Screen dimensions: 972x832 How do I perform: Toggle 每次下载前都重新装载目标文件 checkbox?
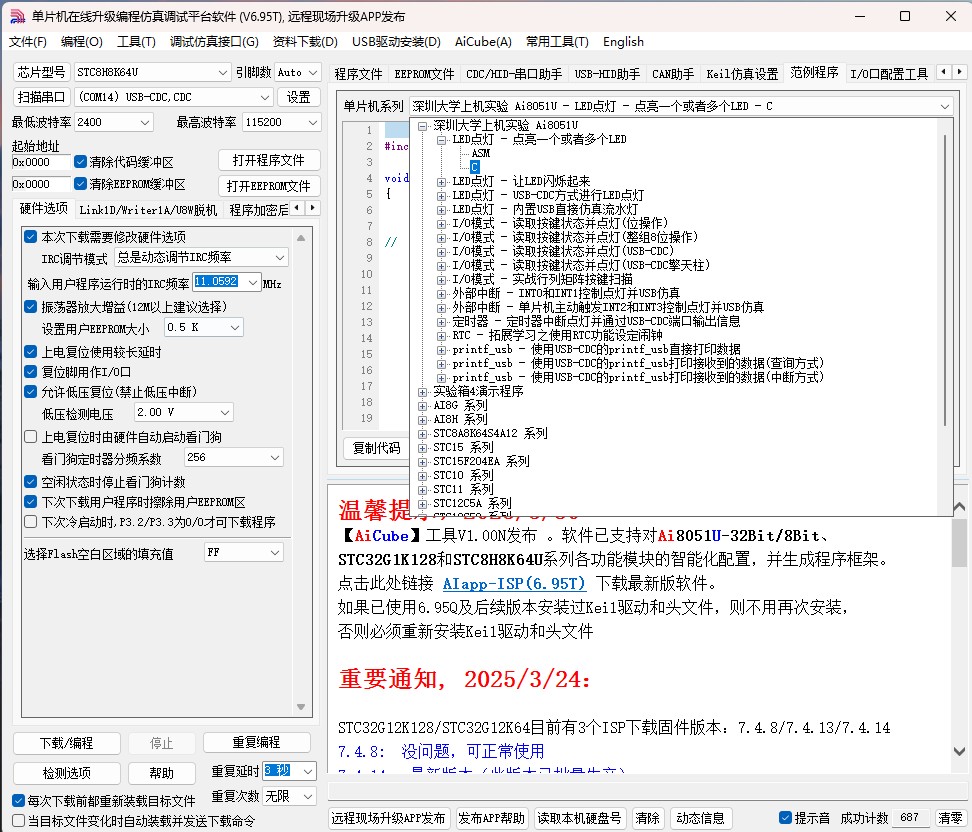tap(19, 800)
